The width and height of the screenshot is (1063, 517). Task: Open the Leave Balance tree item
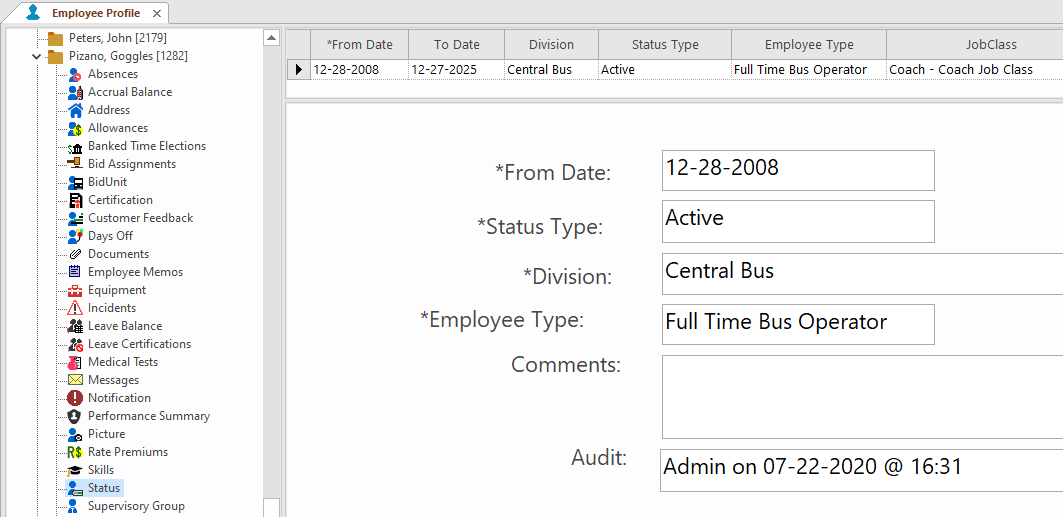tap(125, 326)
